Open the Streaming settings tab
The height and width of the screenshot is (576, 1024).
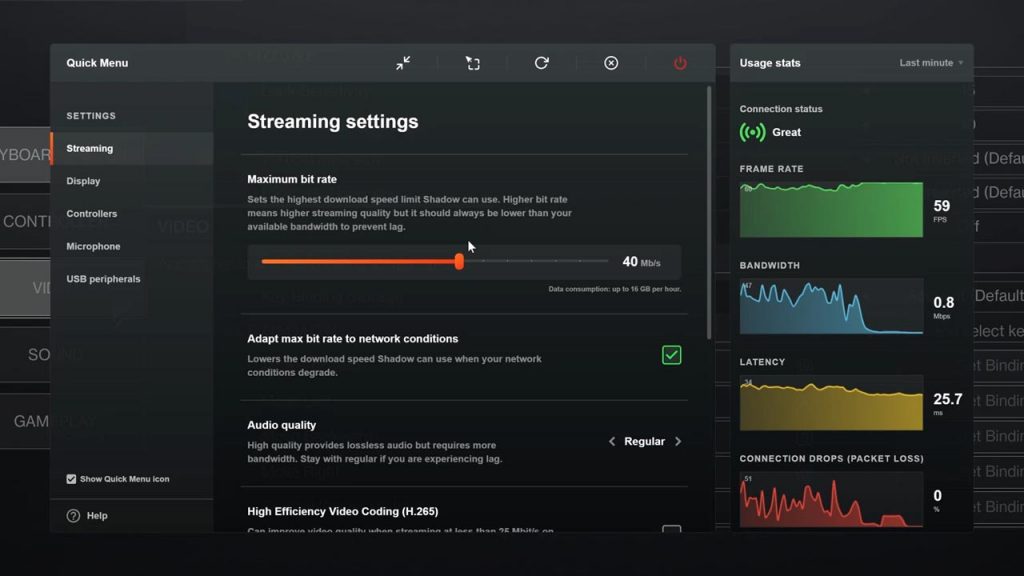click(132, 148)
